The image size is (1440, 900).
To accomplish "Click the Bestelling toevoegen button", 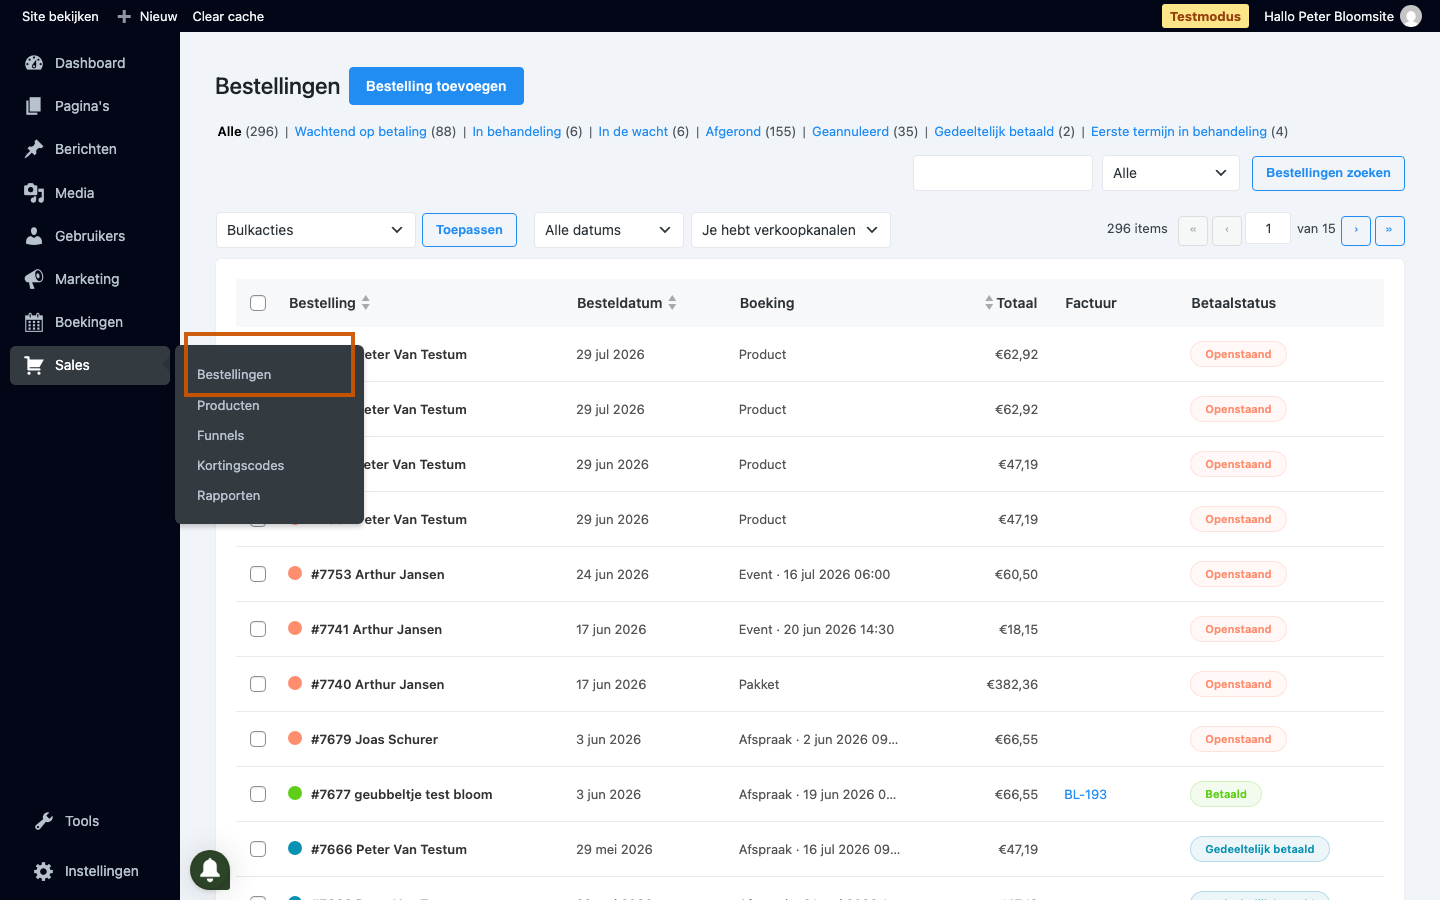I will pyautogui.click(x=436, y=86).
